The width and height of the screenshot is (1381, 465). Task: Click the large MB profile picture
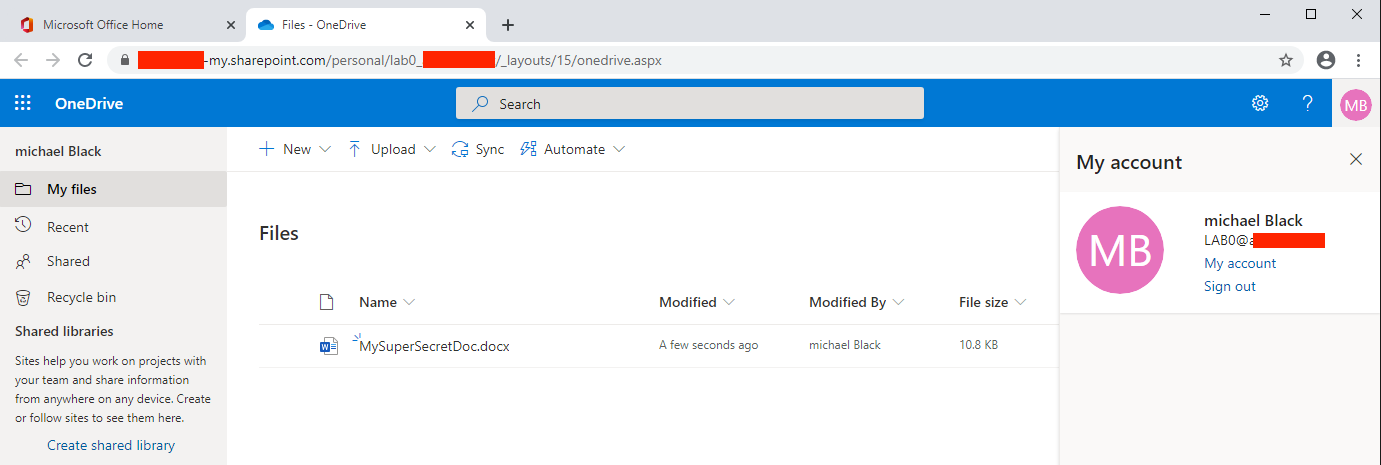tap(1120, 251)
